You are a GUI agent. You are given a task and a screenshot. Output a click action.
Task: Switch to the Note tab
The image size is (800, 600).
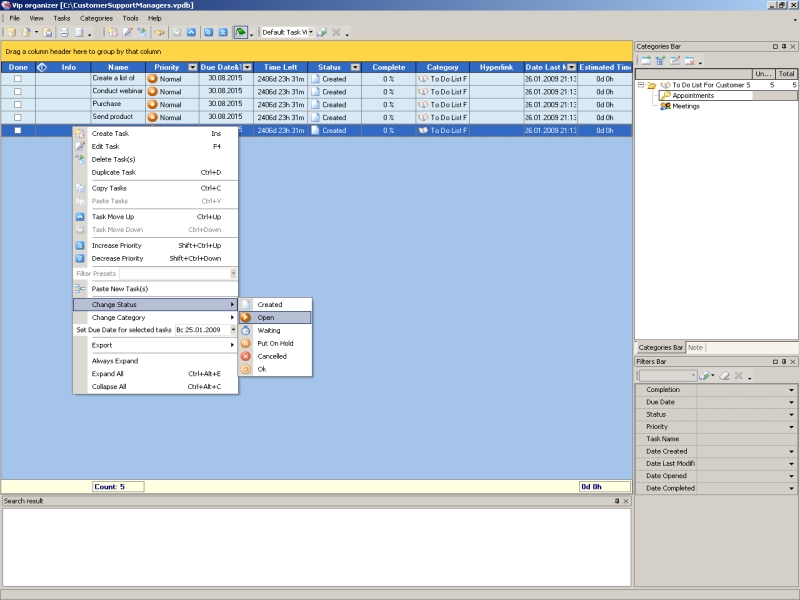pyautogui.click(x=695, y=347)
